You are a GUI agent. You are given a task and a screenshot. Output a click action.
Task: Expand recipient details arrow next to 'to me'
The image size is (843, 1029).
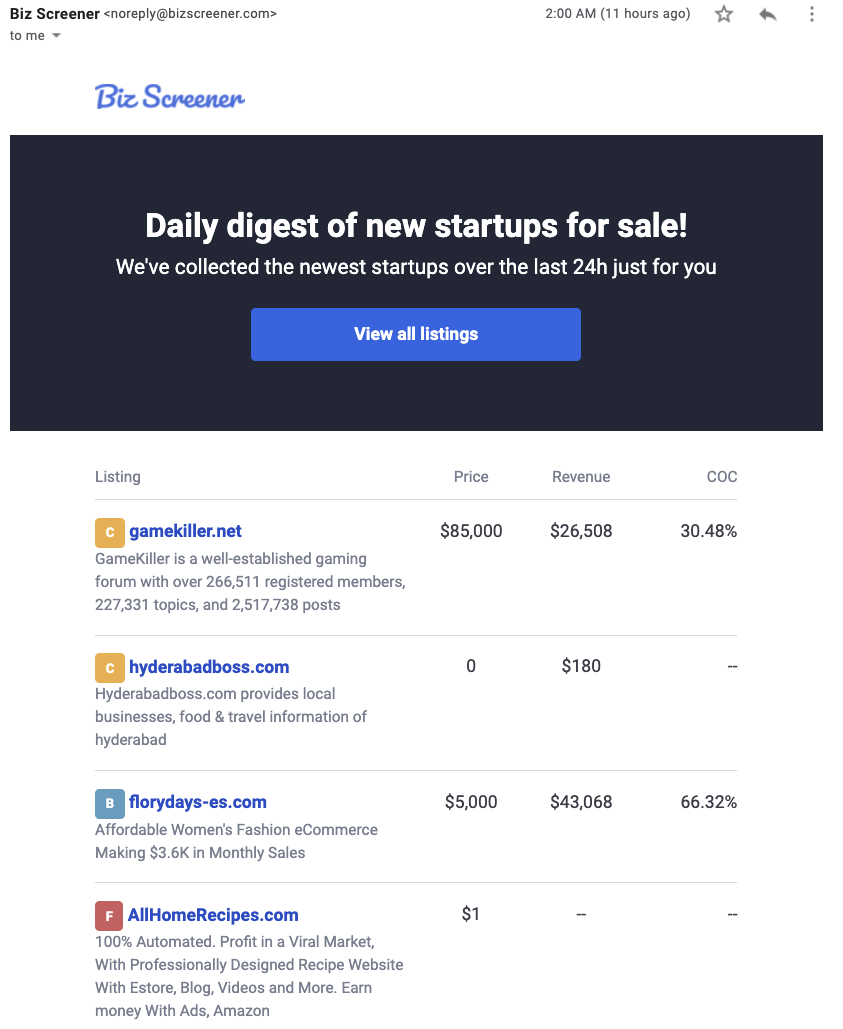pos(56,36)
